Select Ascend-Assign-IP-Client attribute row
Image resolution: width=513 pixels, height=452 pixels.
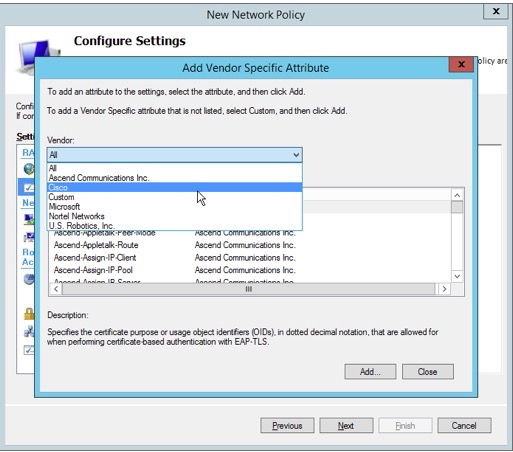click(250, 258)
